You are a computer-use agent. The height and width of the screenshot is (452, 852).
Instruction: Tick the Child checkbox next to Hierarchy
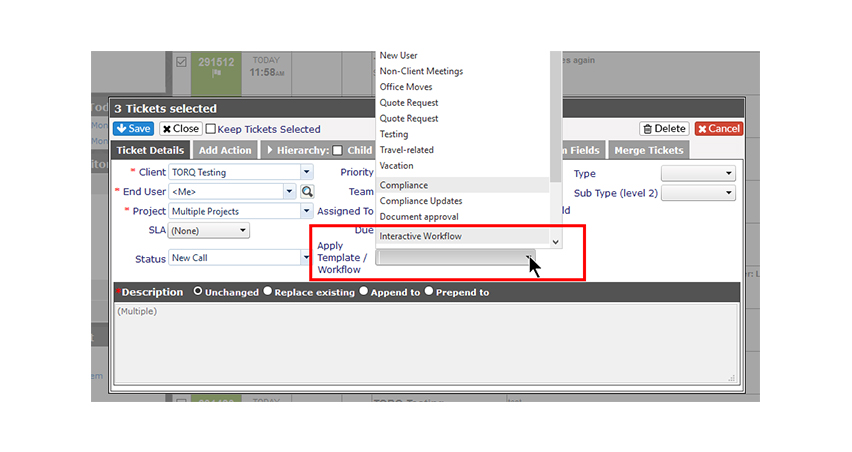[x=337, y=150]
